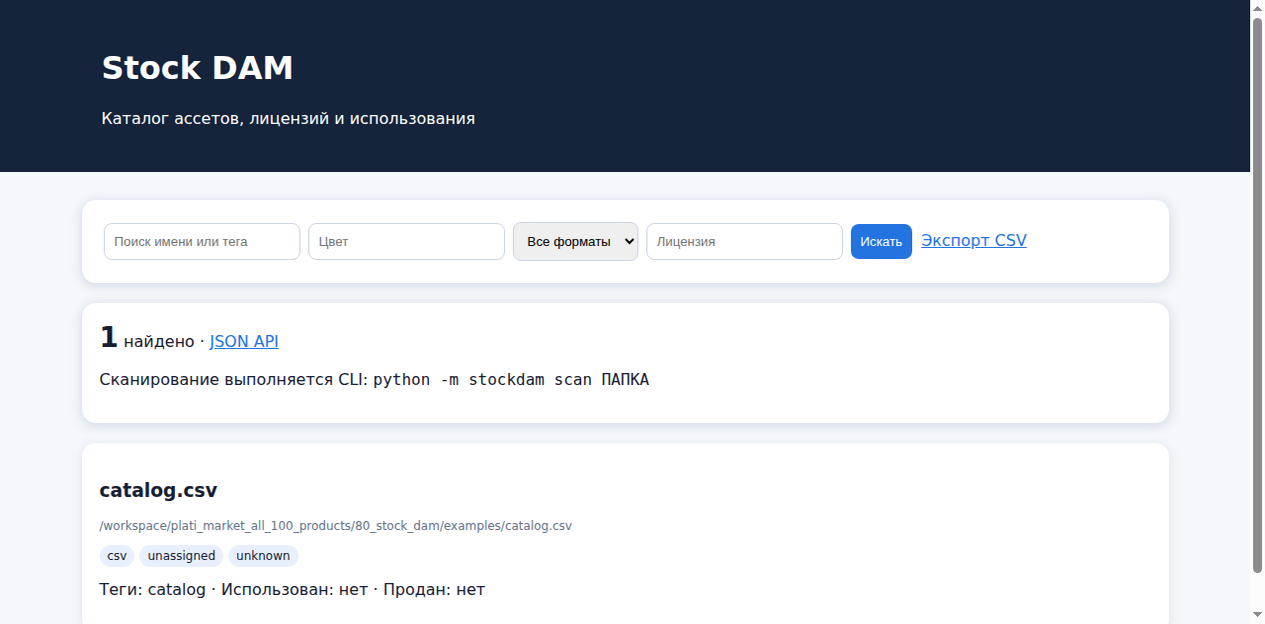
Task: Click the Искать search button
Action: click(881, 241)
